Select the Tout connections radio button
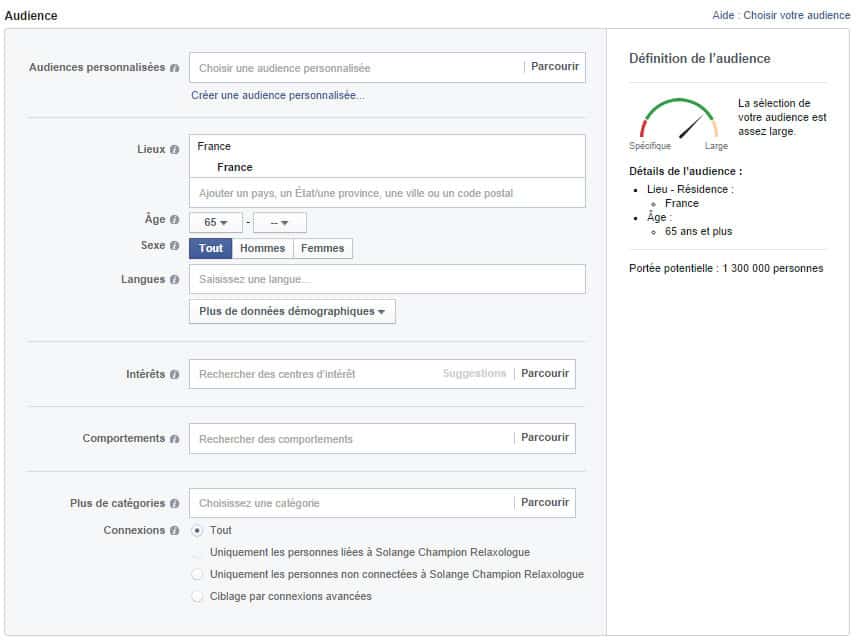 click(197, 530)
